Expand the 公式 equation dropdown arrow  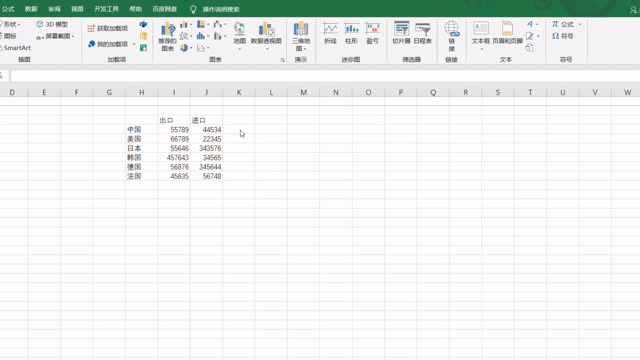click(x=580, y=24)
